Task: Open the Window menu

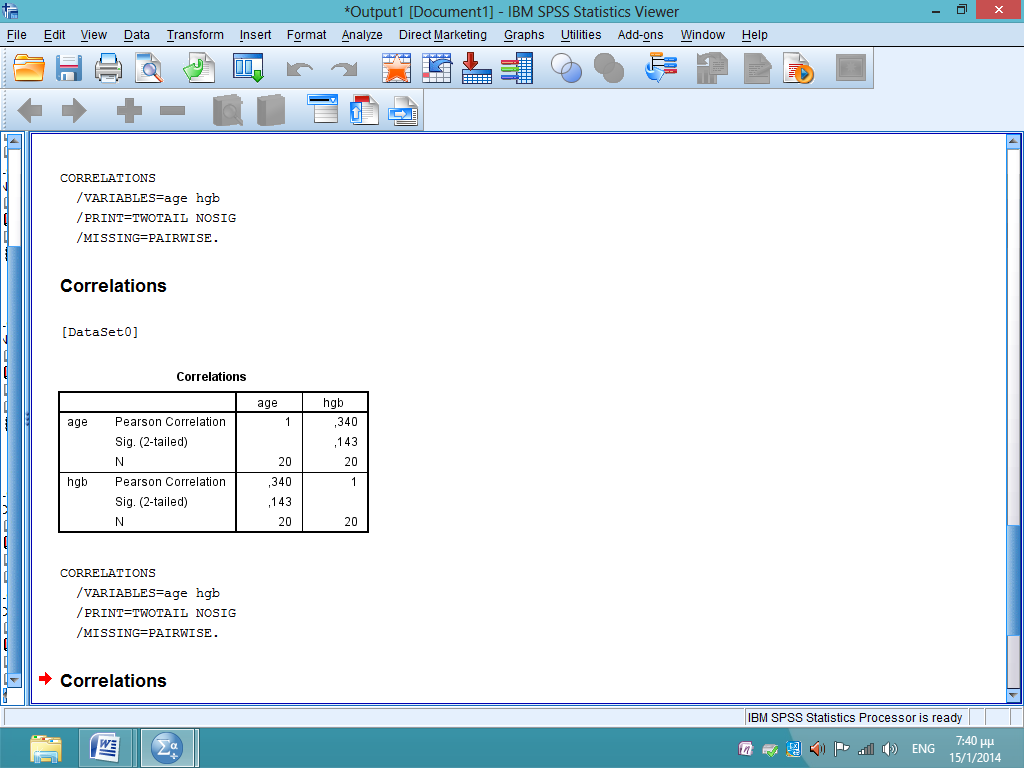Action: pos(703,35)
